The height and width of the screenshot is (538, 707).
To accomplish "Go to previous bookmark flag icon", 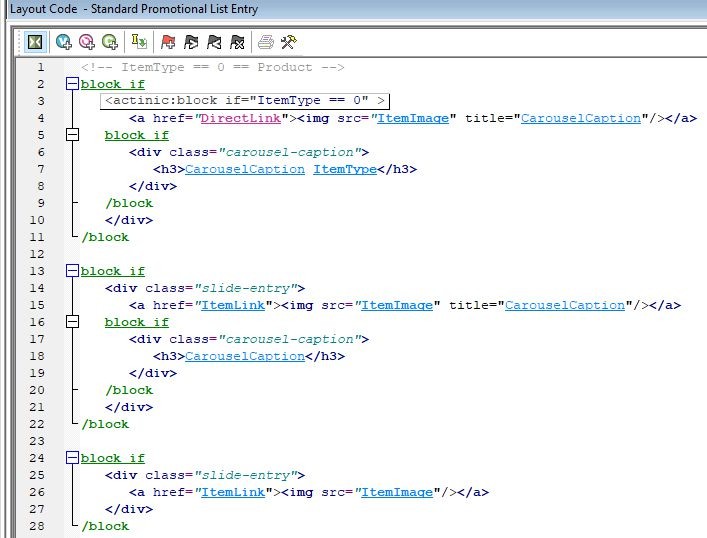I will tap(214, 42).
